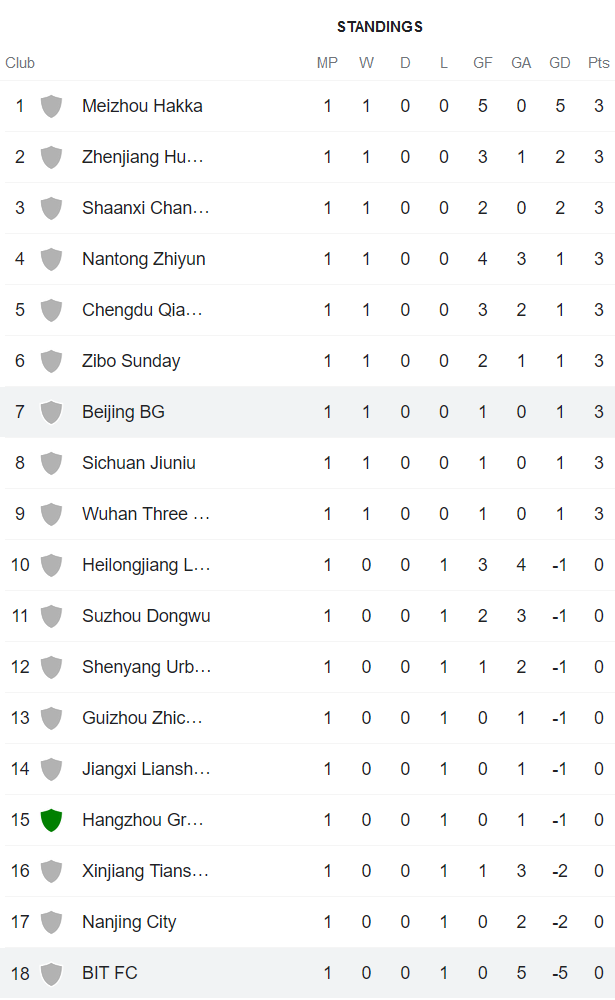Select the Beijing BG crest icon
This screenshot has width=615, height=1000.
point(50,412)
